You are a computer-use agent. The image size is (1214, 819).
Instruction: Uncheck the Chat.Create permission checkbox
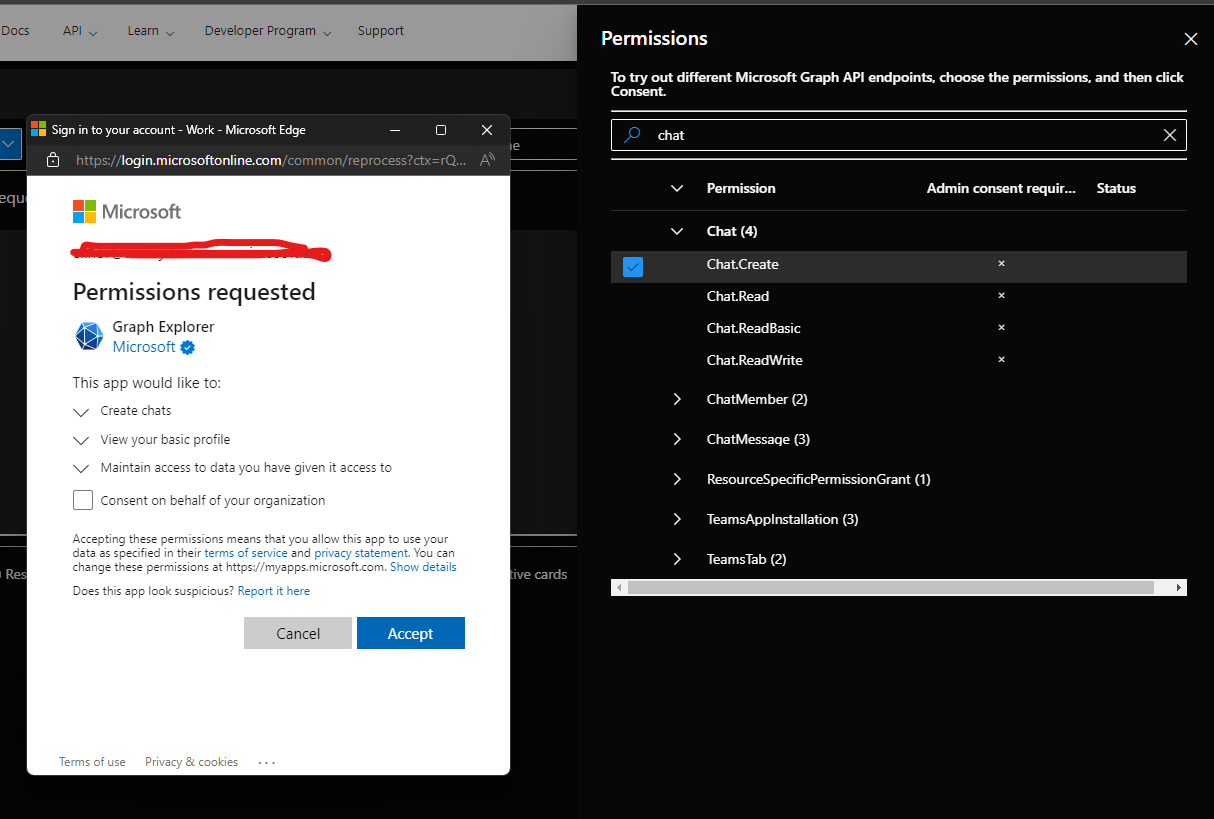pyautogui.click(x=632, y=266)
